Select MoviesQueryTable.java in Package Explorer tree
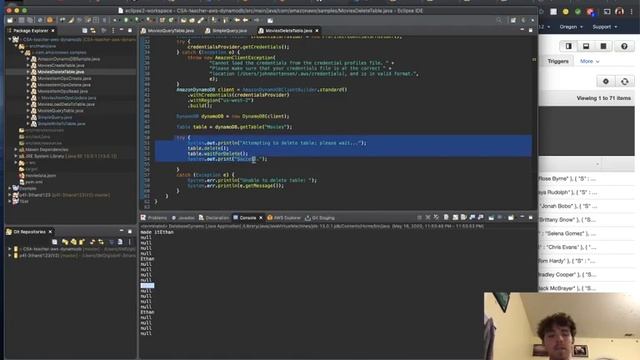Viewport: 640px width, 360px height. 60,111
